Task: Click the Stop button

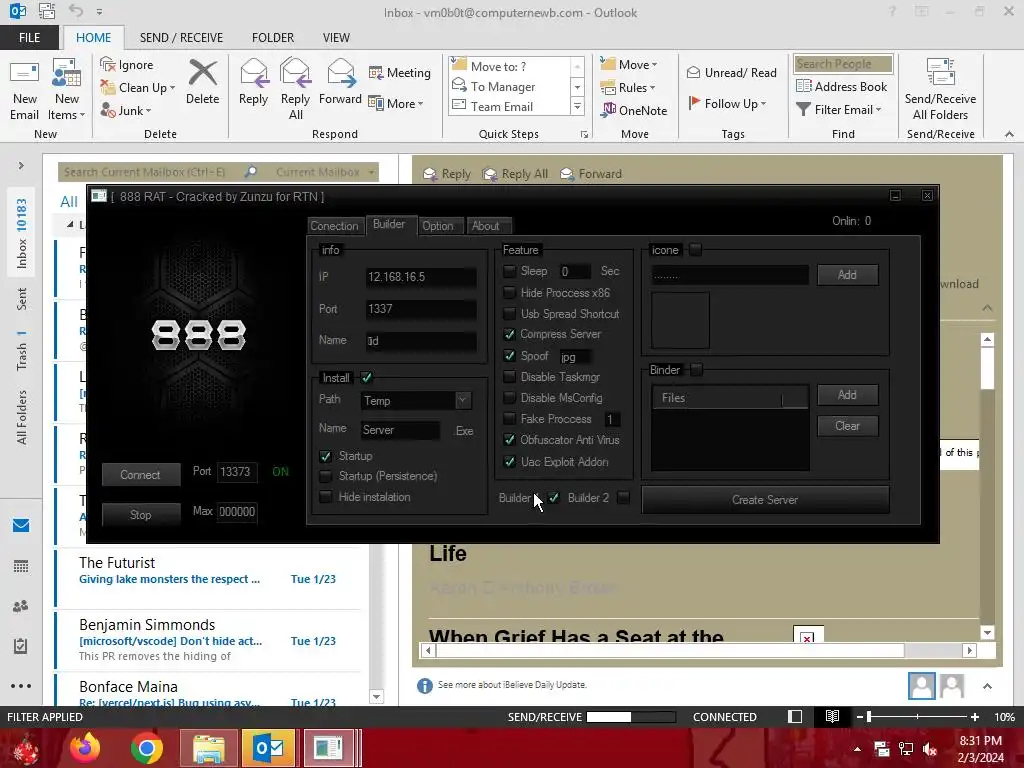Action: coord(140,515)
